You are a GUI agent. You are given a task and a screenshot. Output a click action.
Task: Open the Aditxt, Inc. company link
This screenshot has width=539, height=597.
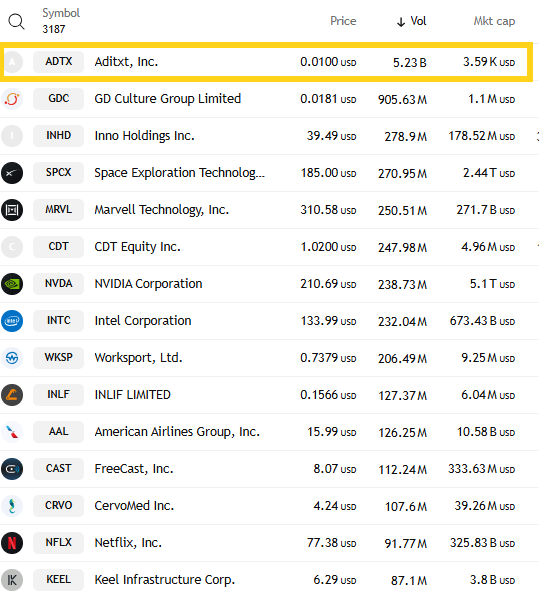[126, 62]
